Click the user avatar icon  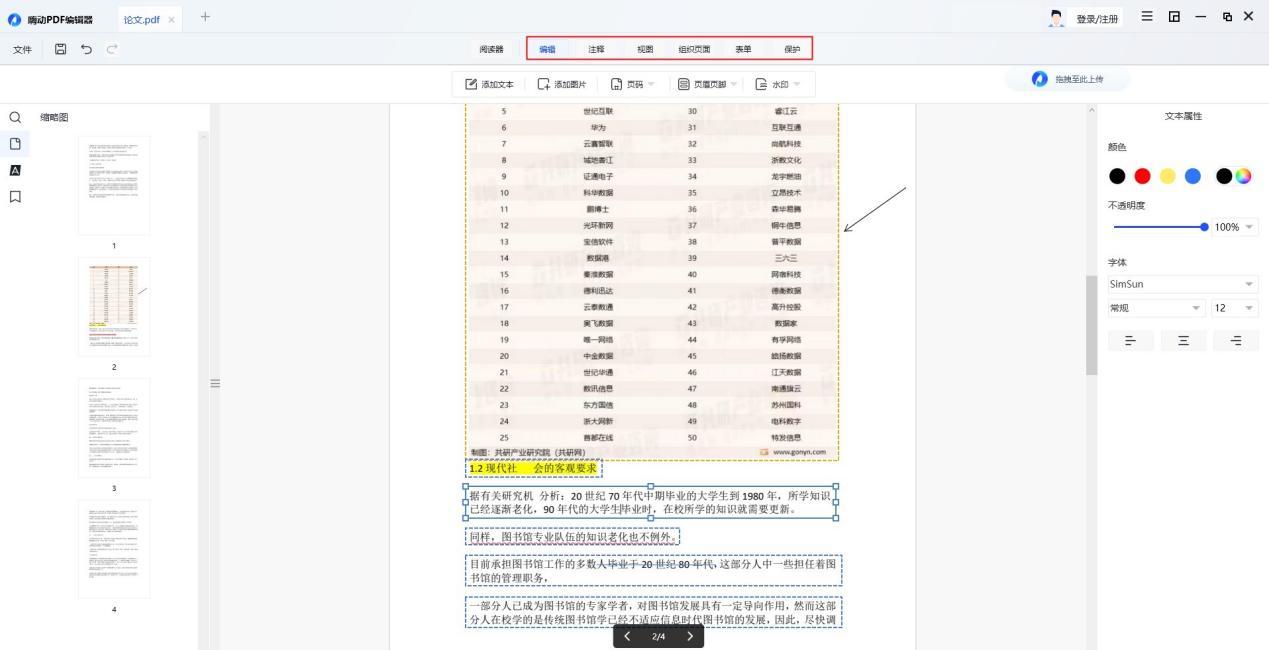click(1057, 18)
